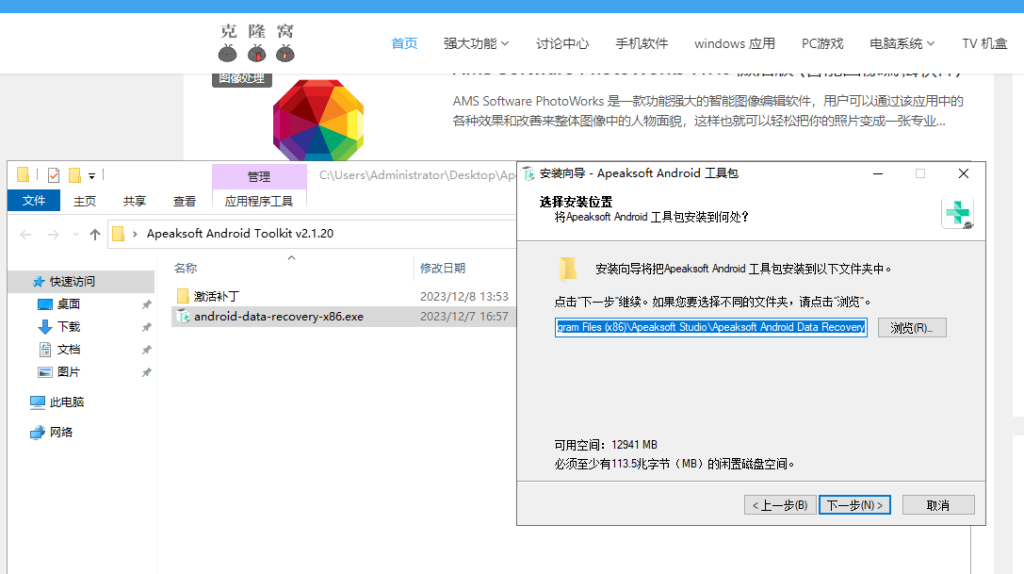The image size is (1024, 574).
Task: Minimize the installer wizard window
Action: point(878,174)
